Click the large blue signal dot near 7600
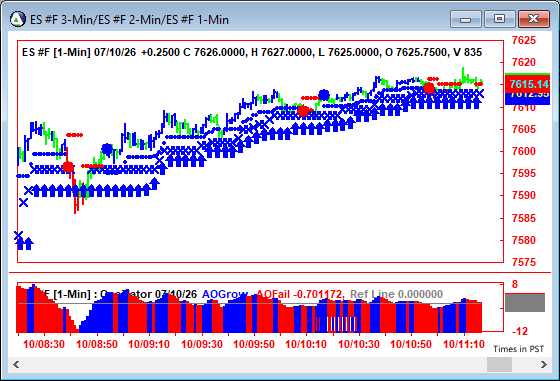This screenshot has height=381, width=560. [x=107, y=149]
